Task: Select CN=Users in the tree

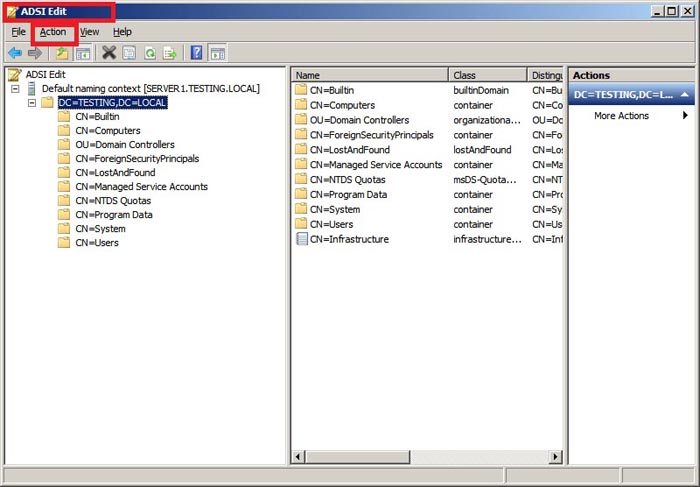Action: 97,242
